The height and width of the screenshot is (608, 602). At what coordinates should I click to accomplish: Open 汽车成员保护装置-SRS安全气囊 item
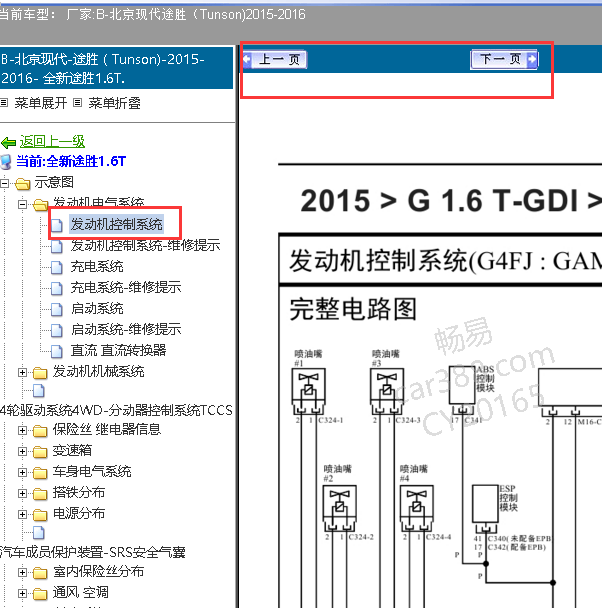(92, 552)
